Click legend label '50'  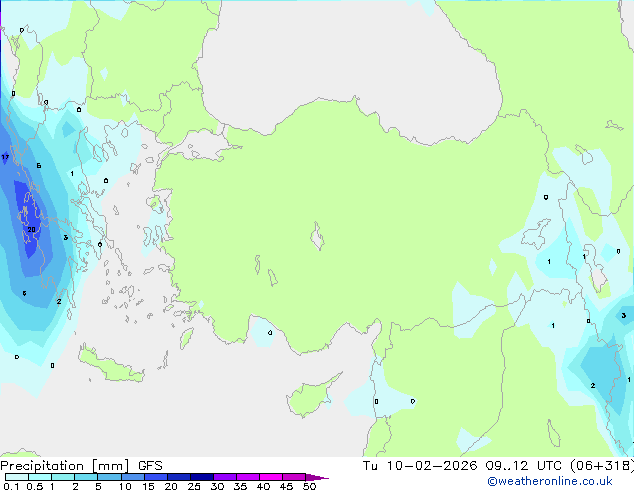[x=309, y=486]
